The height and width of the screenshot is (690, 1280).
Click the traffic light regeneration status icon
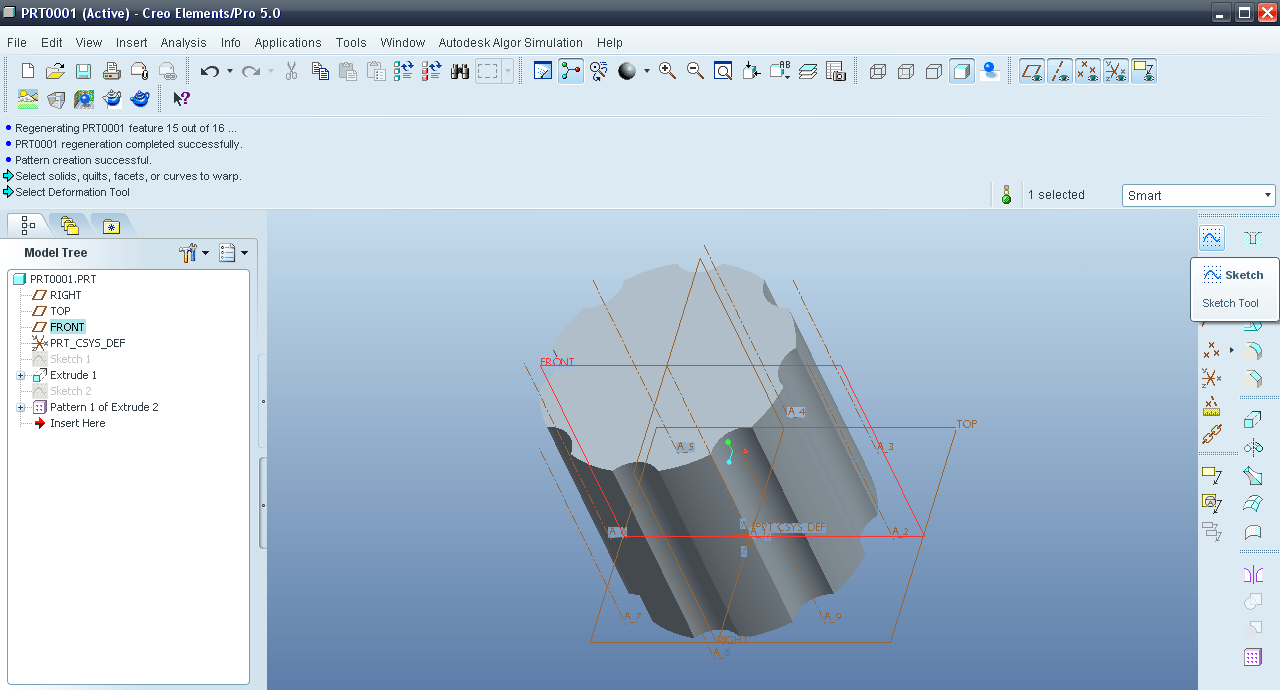[x=1007, y=195]
